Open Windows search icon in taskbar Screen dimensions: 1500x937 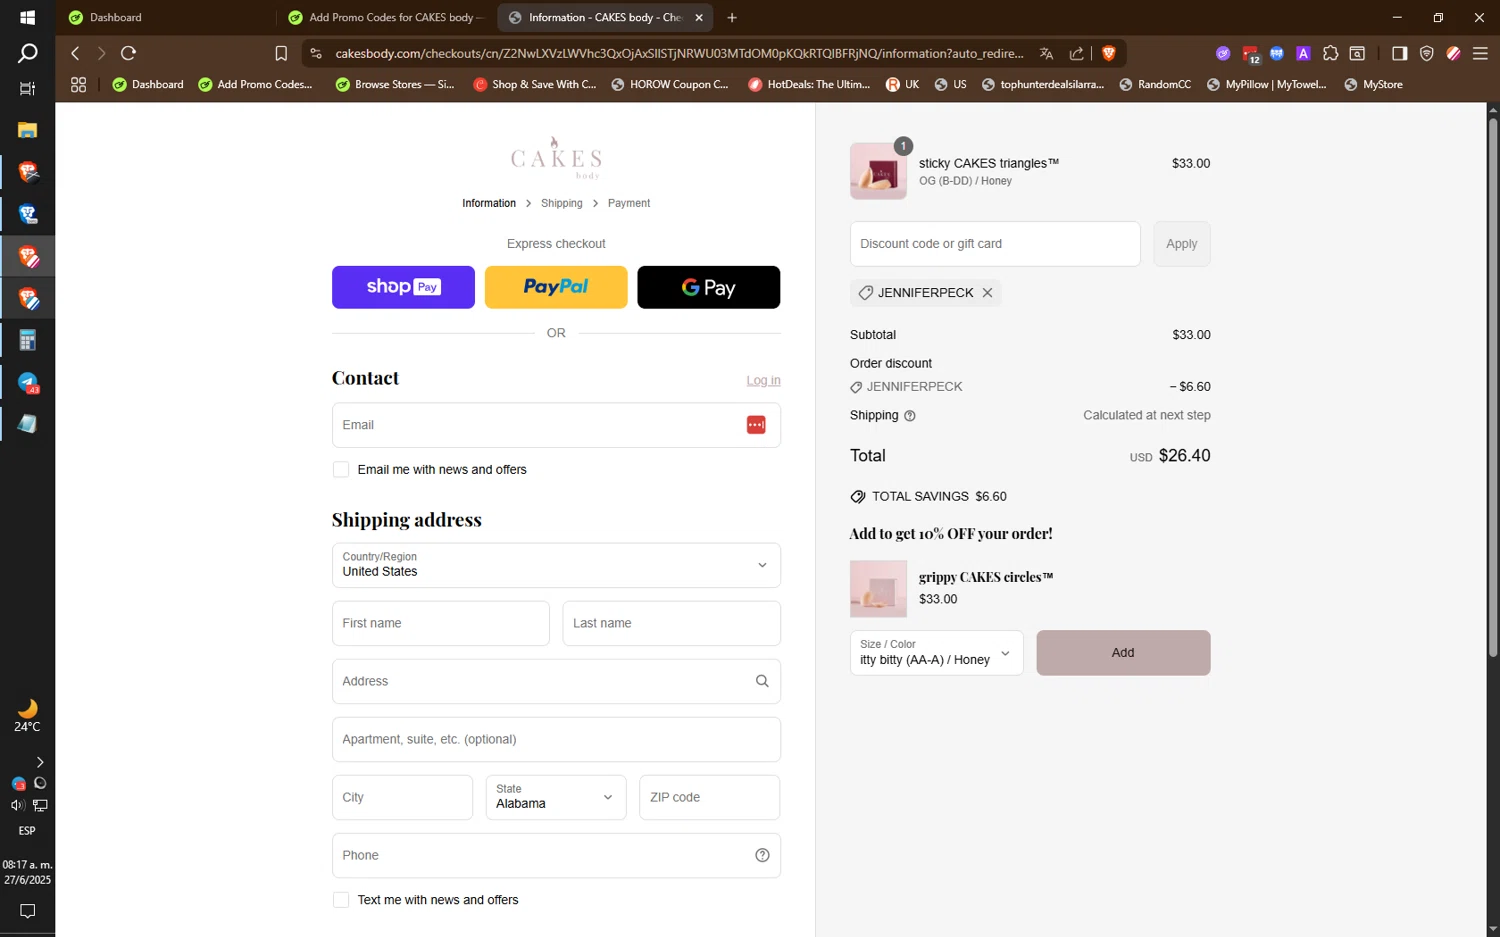tap(27, 53)
